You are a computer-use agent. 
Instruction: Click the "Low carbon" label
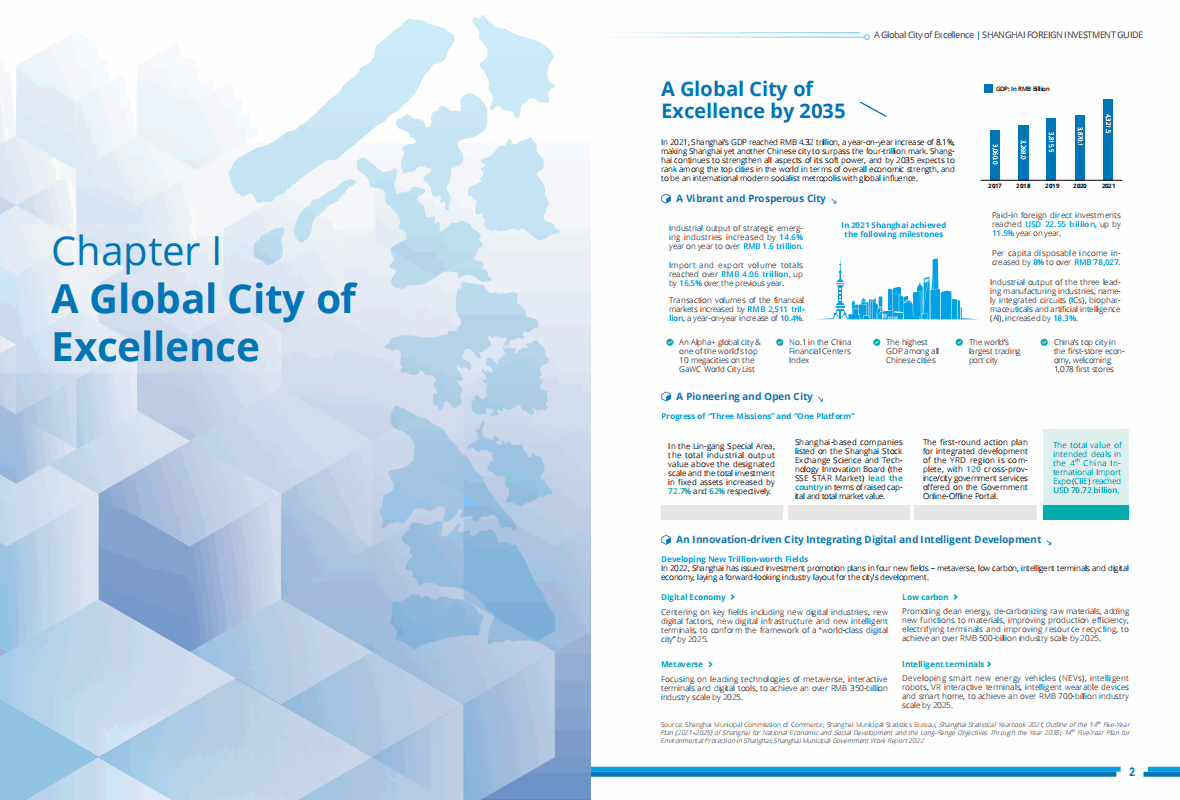point(925,597)
